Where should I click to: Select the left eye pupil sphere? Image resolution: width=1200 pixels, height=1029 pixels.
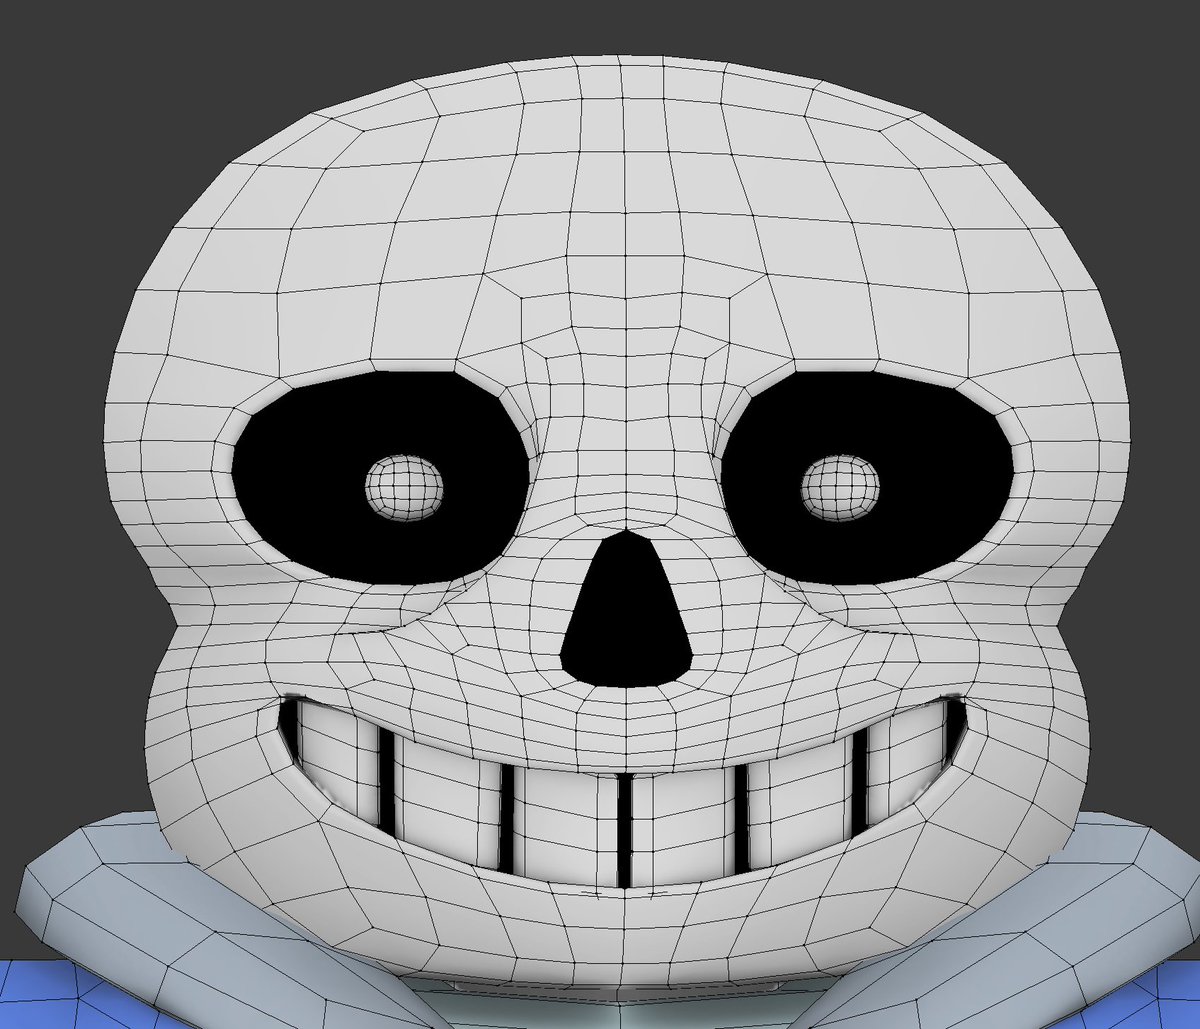403,489
